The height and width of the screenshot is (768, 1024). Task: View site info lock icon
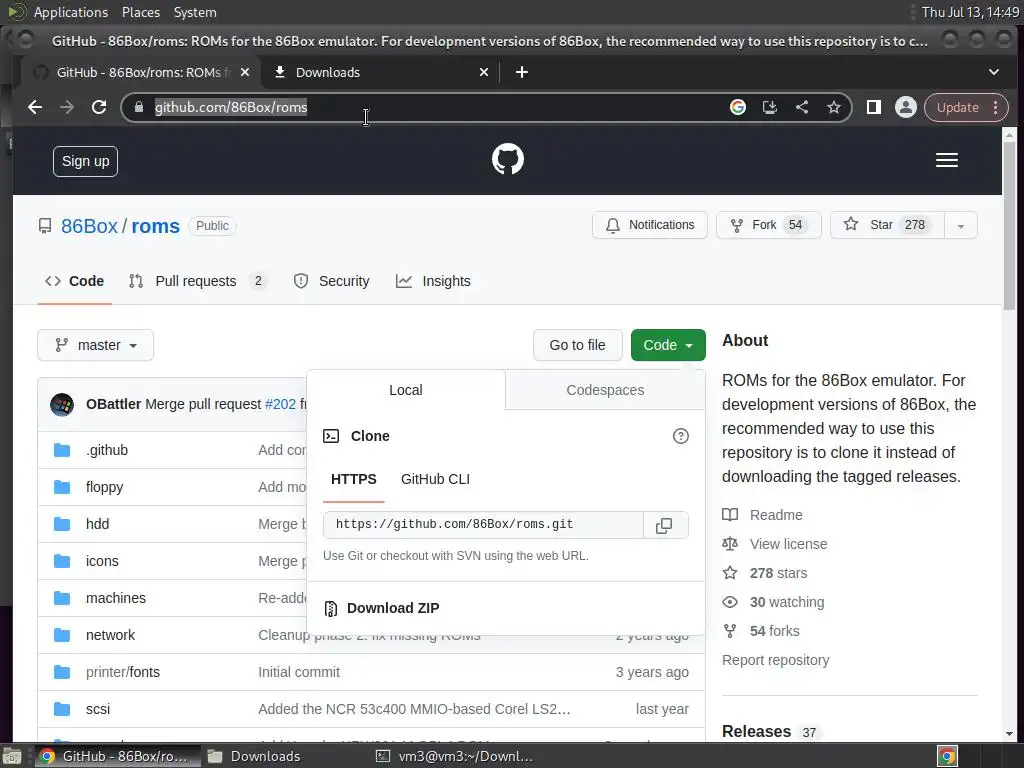click(138, 107)
